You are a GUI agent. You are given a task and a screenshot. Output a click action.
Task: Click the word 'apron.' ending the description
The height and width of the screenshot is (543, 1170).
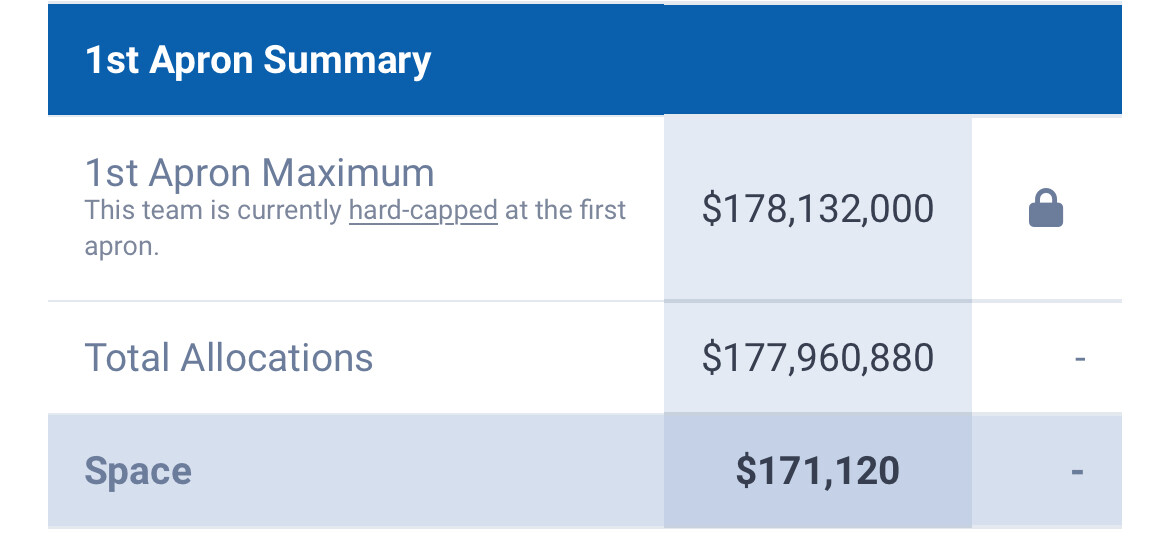pyautogui.click(x=121, y=246)
